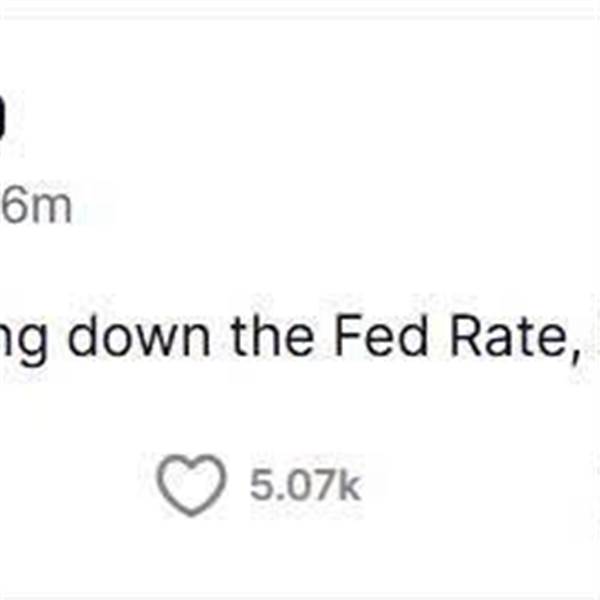The width and height of the screenshot is (600, 600).
Task: Open the 5.07k likes count
Action: tap(305, 485)
